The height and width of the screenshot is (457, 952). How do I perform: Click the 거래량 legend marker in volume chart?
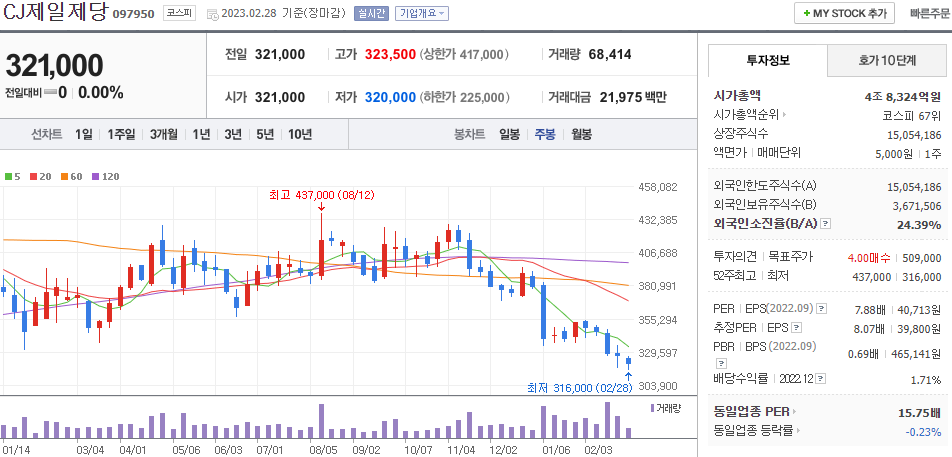(x=652, y=408)
